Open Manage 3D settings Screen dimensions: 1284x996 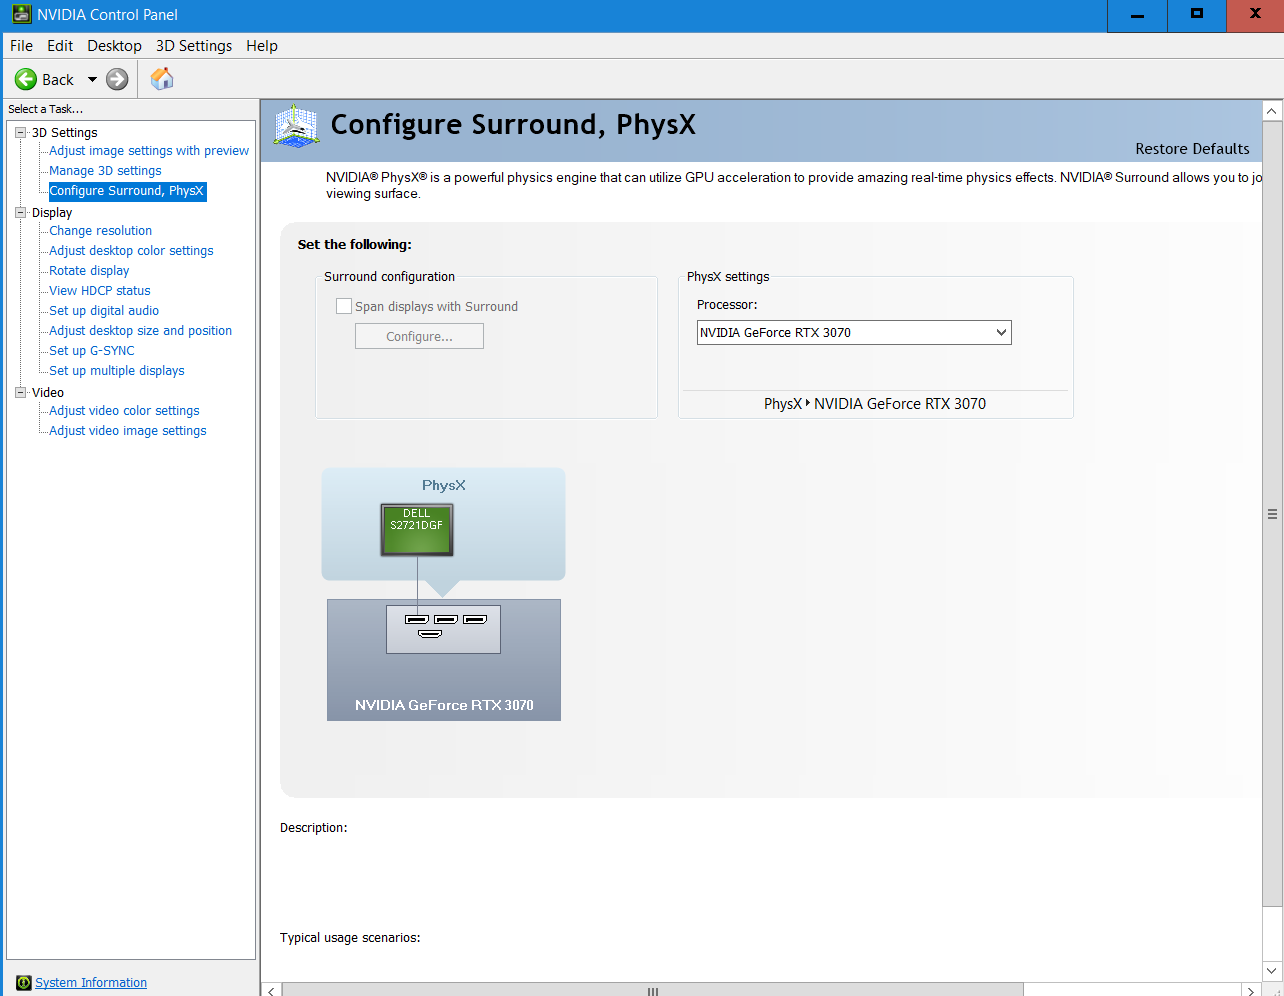pyautogui.click(x=105, y=171)
